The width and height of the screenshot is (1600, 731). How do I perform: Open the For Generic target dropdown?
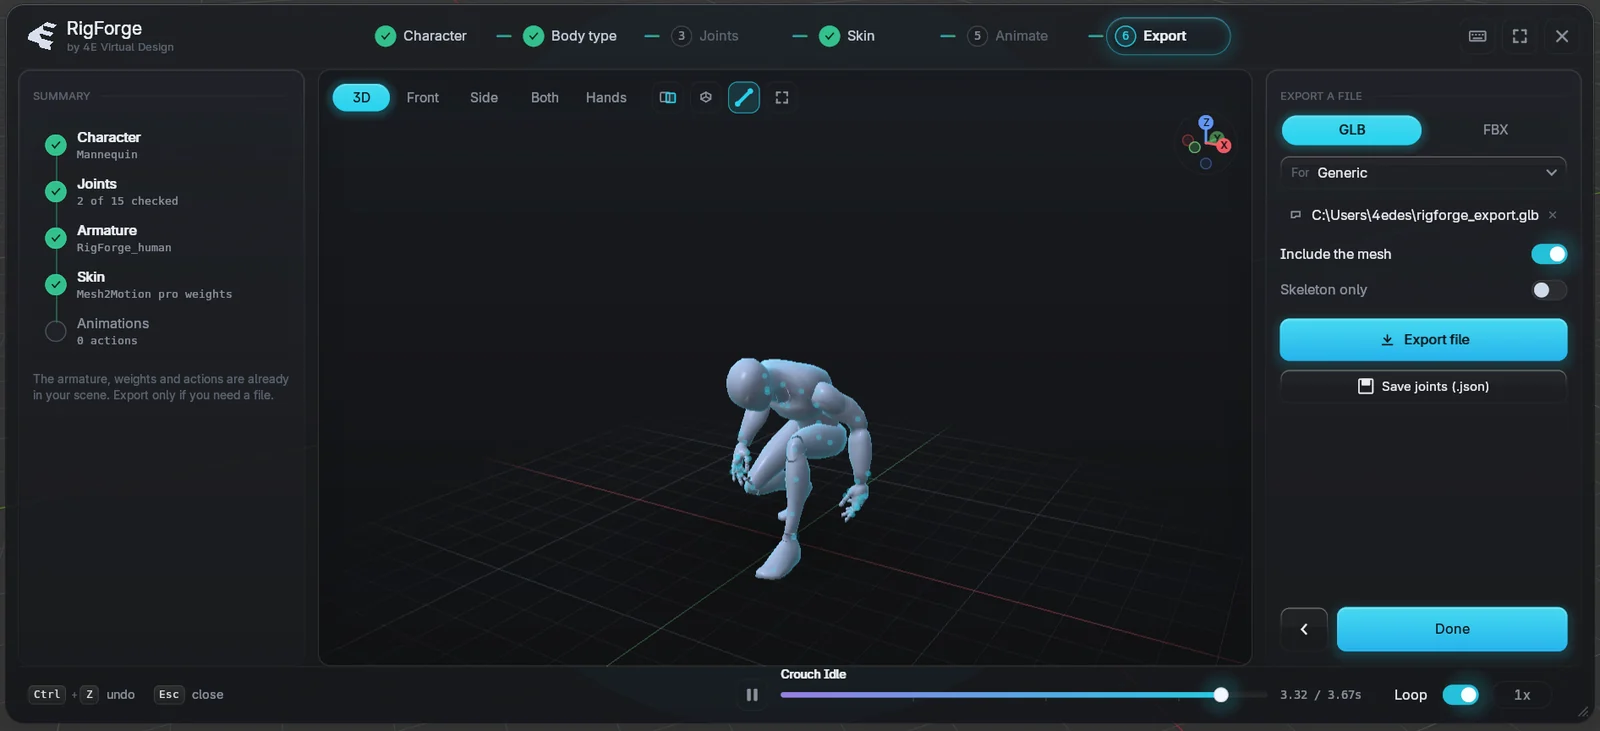[1423, 173]
